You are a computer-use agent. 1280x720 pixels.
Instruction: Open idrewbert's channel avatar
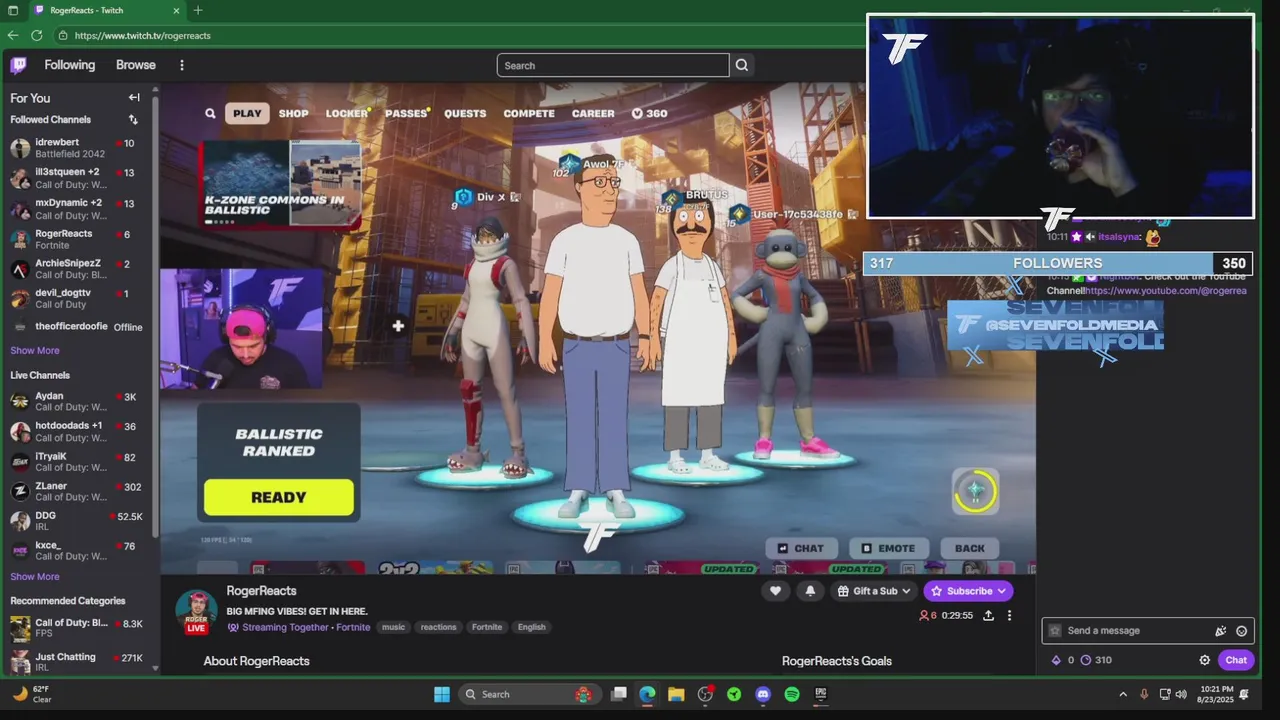tap(20, 148)
